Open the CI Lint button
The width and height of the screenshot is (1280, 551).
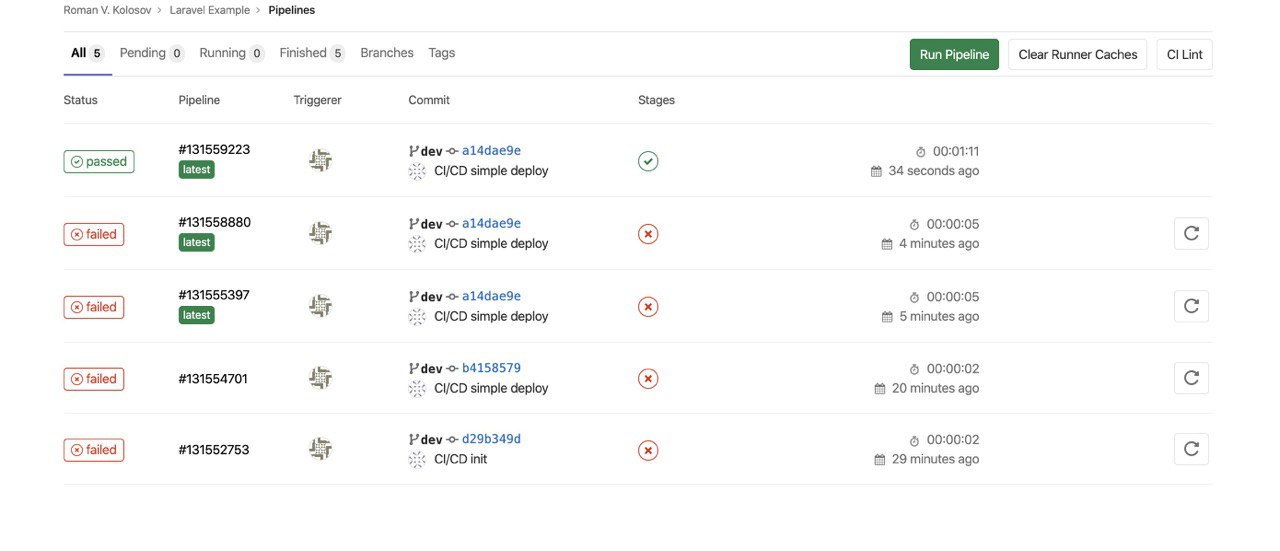tap(1185, 54)
